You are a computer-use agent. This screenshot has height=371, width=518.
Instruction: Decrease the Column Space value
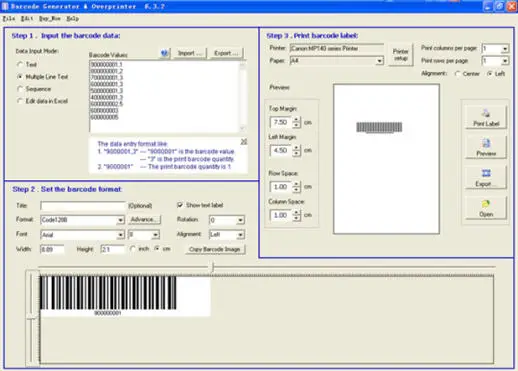296,218
